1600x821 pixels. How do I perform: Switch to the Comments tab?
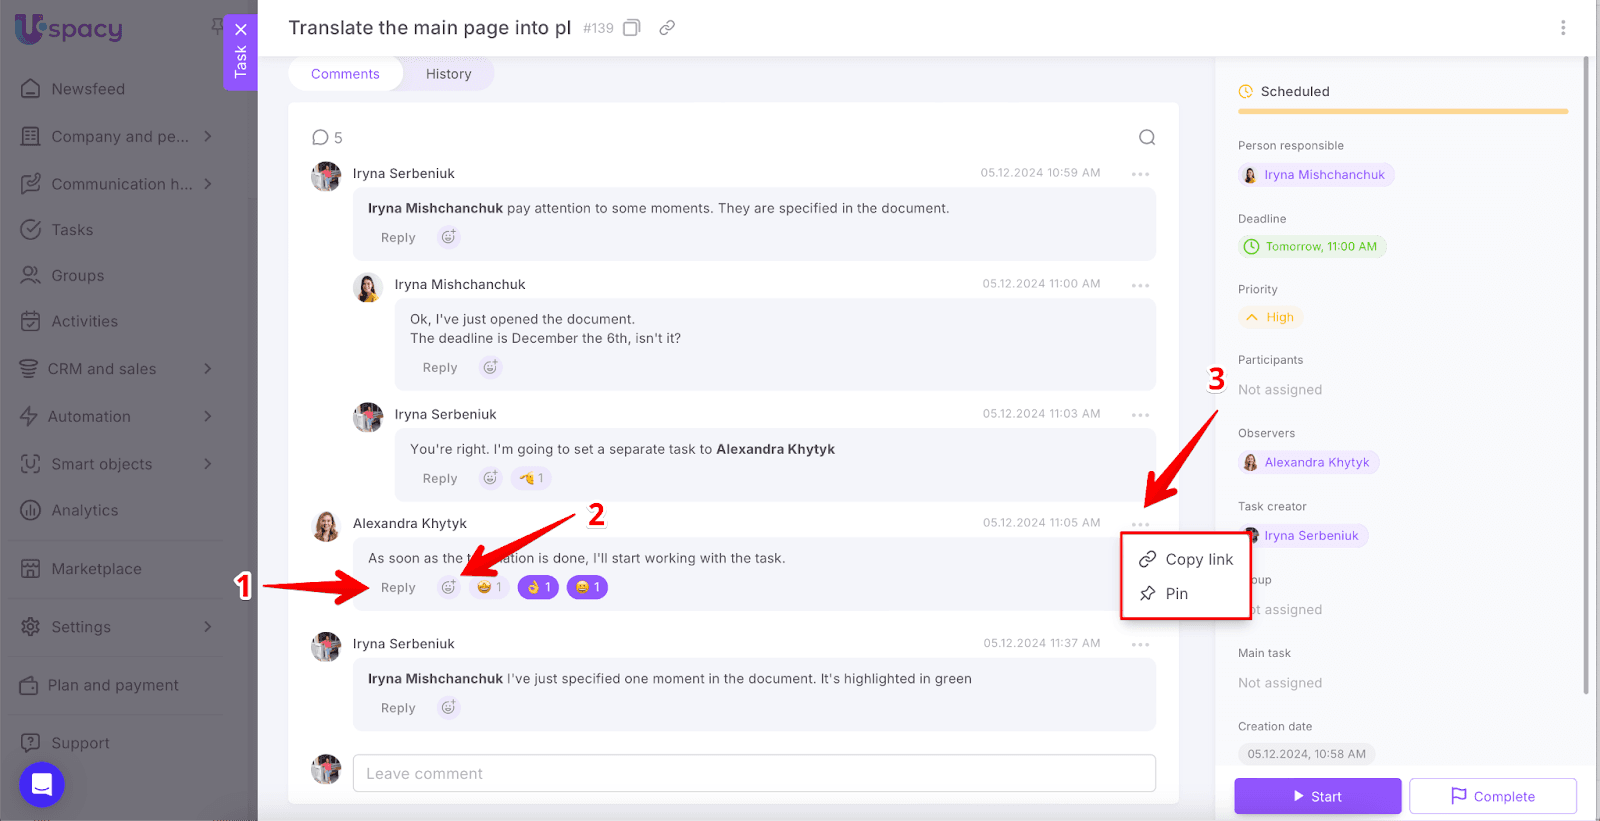coord(345,74)
